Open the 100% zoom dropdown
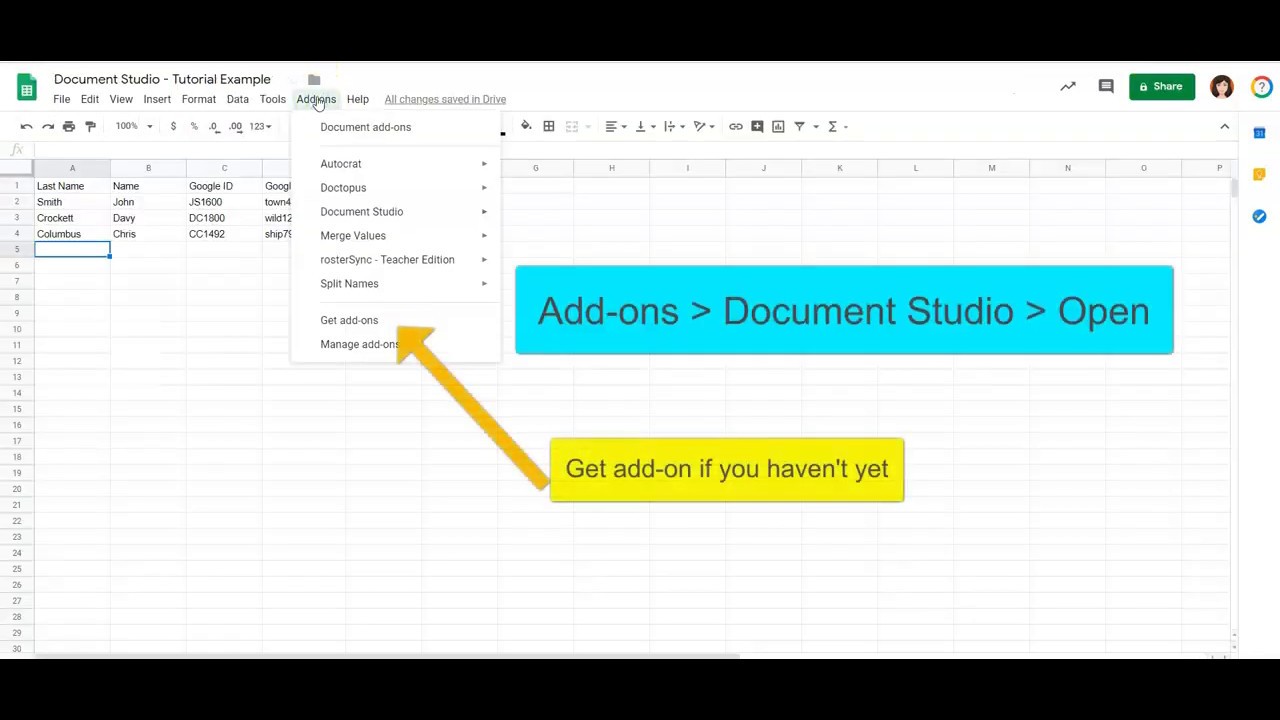Screen dimensions: 1280x720 [134, 126]
